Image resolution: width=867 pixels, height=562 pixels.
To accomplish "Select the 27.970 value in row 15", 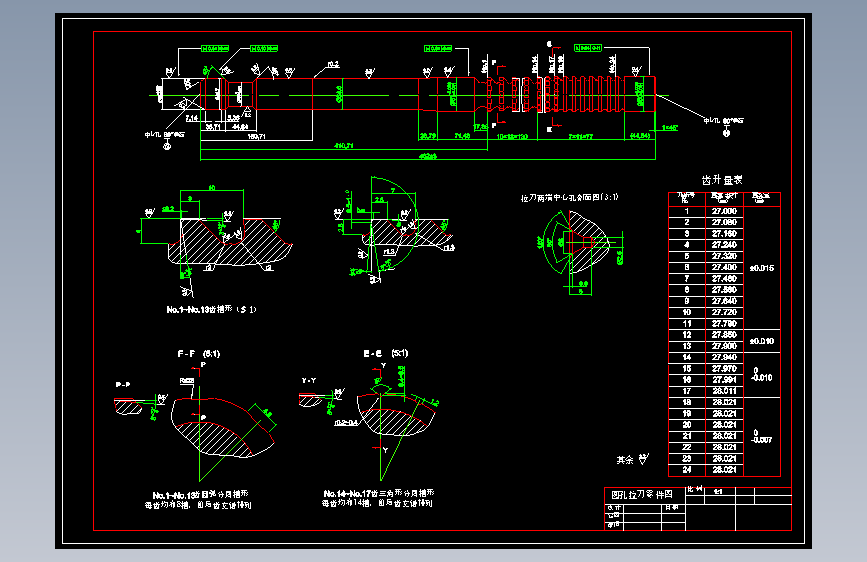I will pos(724,368).
